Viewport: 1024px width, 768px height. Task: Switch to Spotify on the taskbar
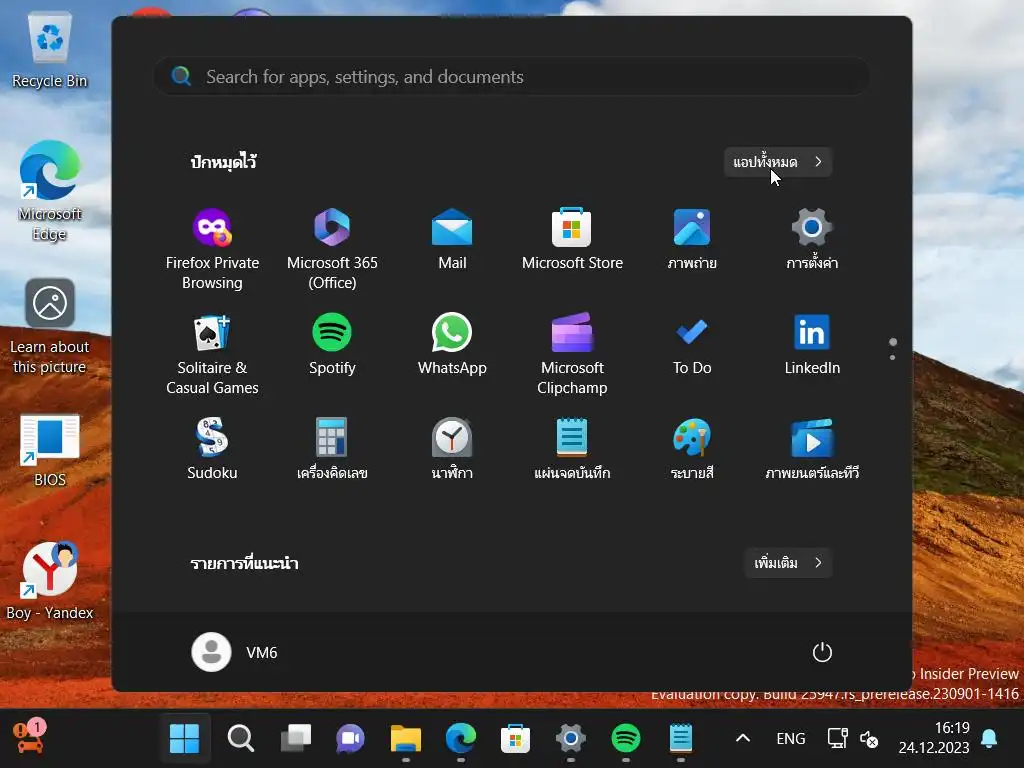coord(626,739)
